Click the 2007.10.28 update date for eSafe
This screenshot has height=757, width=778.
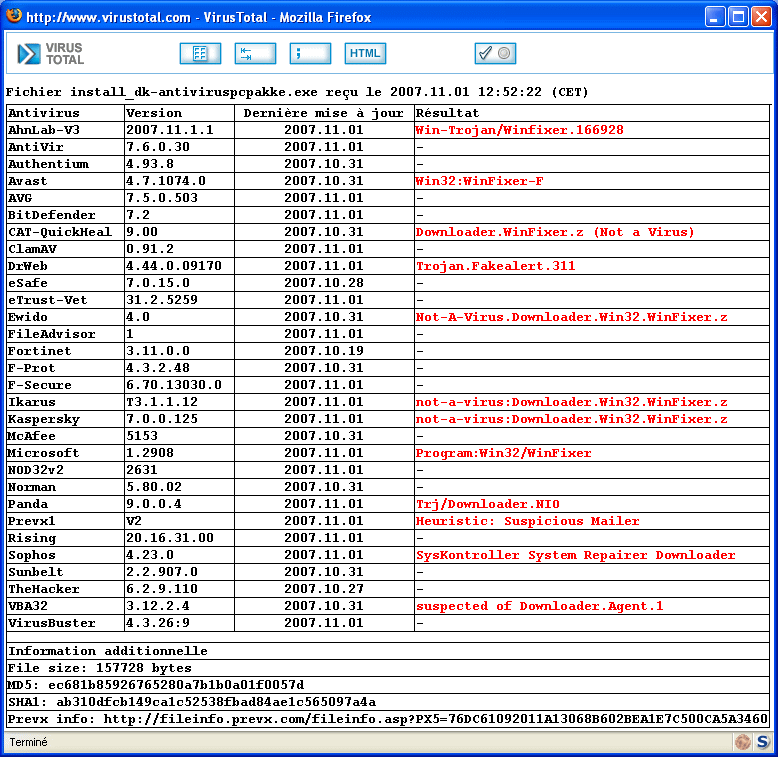point(324,283)
